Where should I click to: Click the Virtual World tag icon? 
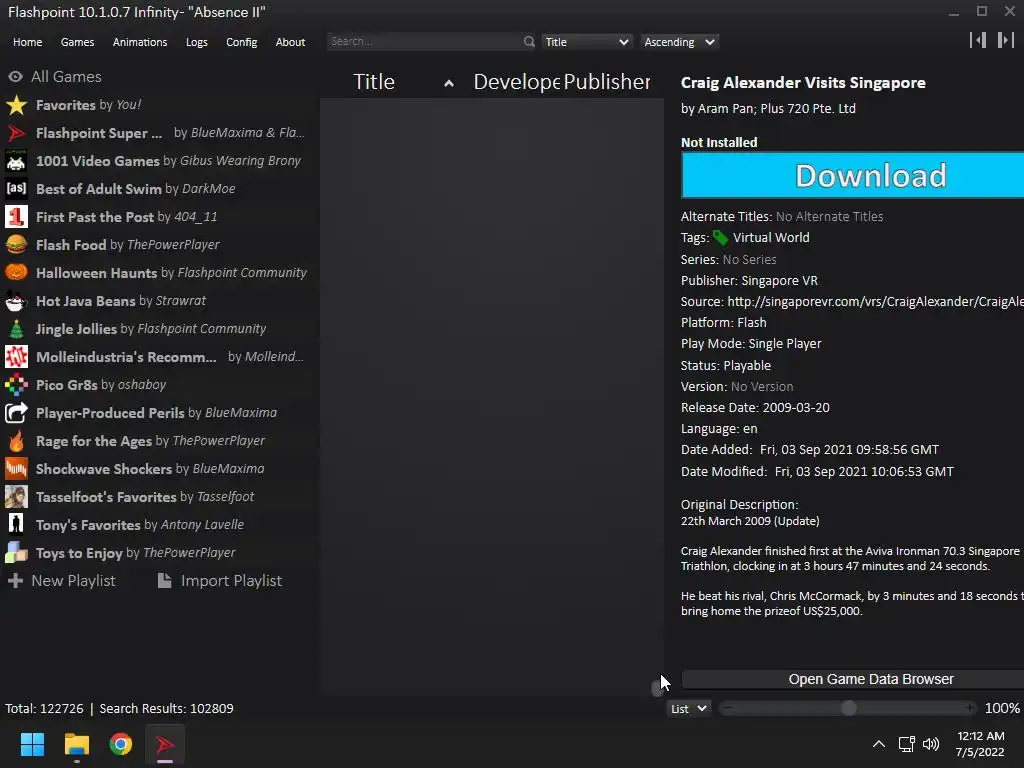pos(720,238)
